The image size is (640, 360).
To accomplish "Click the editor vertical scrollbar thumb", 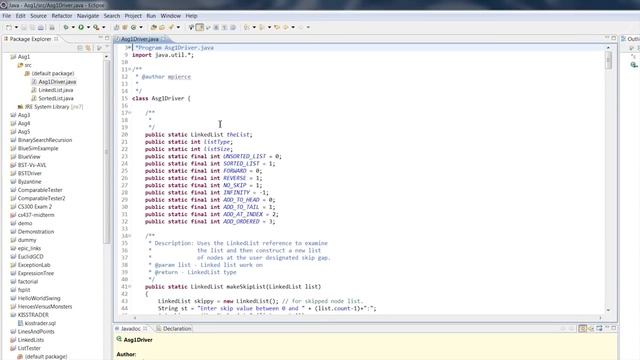I will tap(609, 60).
